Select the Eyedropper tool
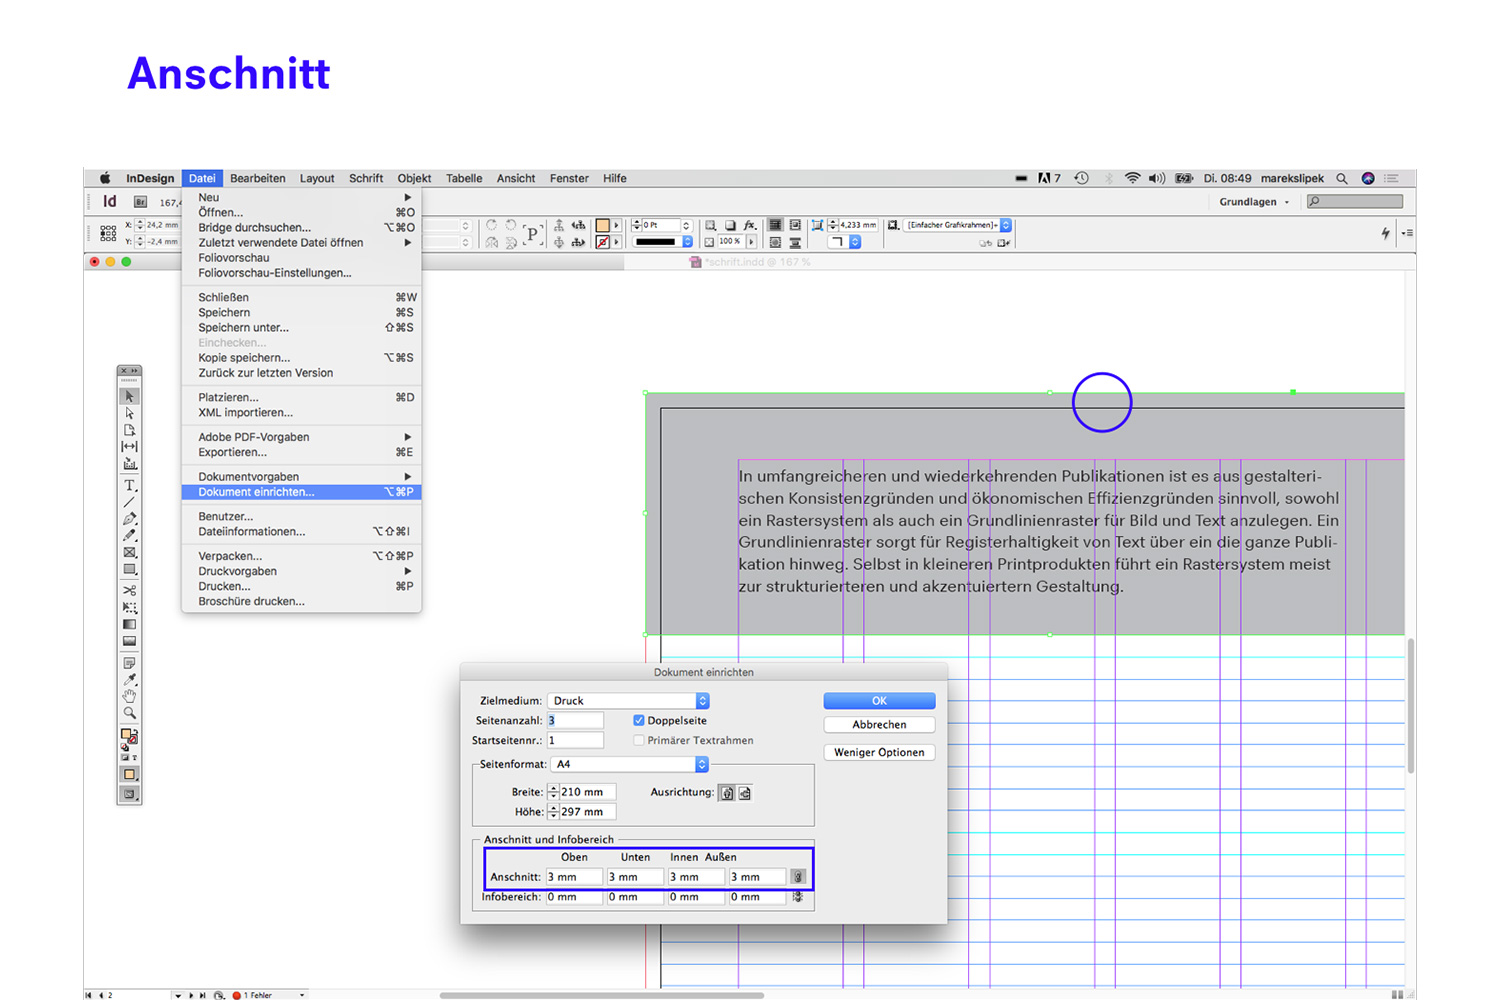This screenshot has width=1500, height=1000. pos(129,678)
